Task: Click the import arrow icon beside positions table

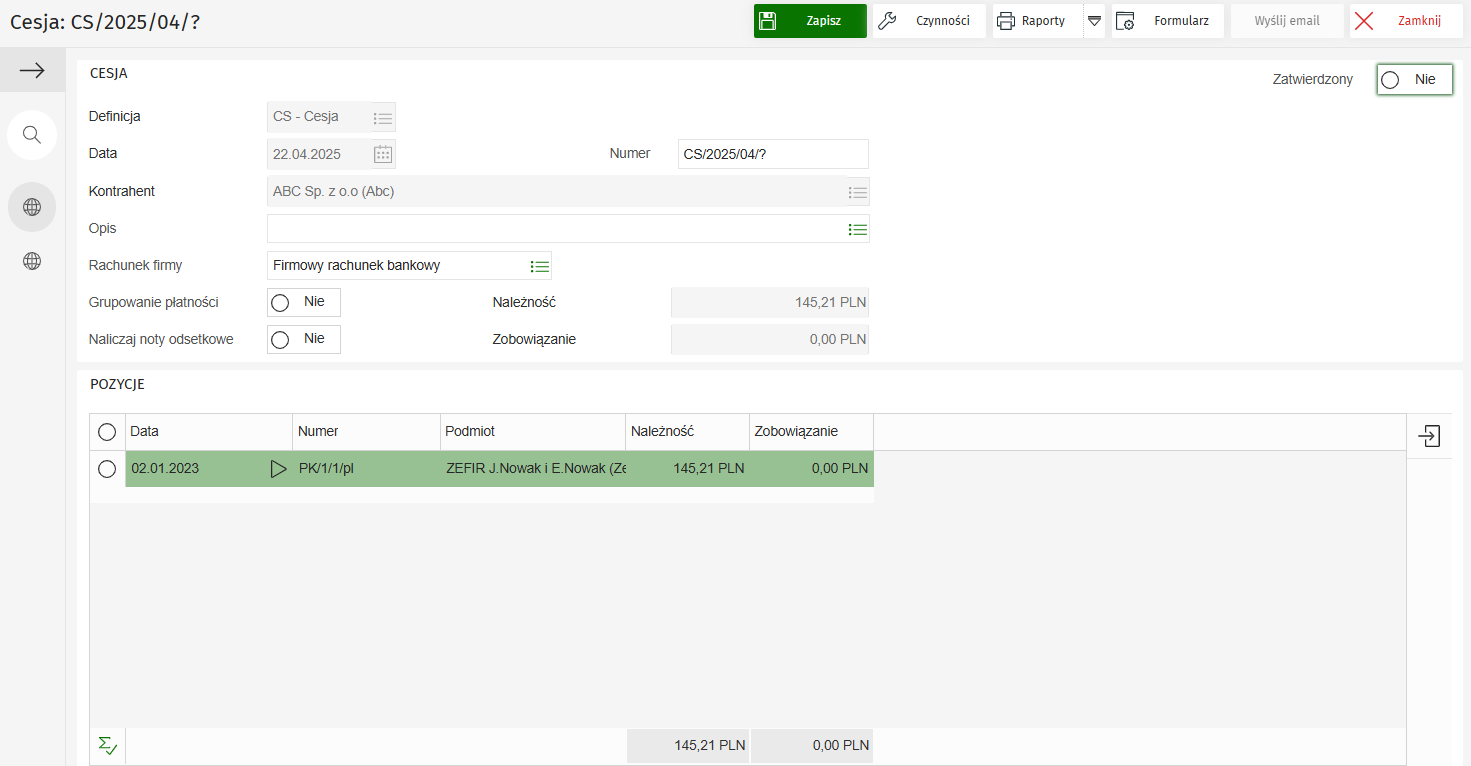Action: (x=1429, y=436)
